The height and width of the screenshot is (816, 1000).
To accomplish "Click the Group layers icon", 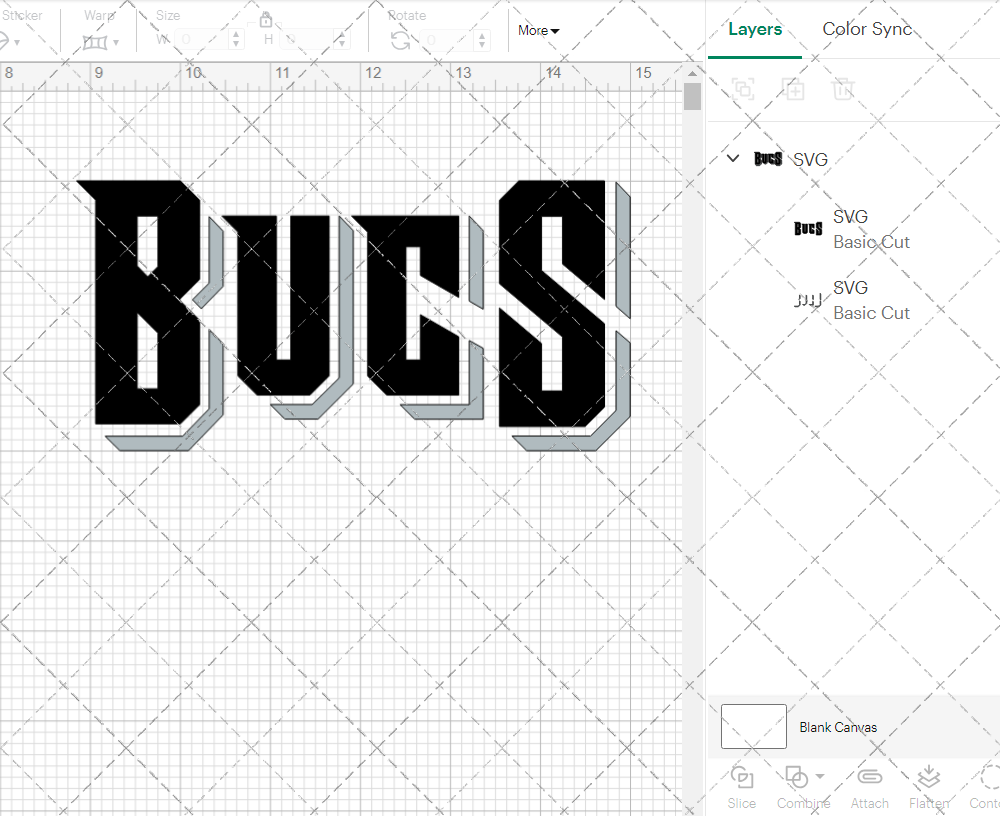I will [743, 89].
